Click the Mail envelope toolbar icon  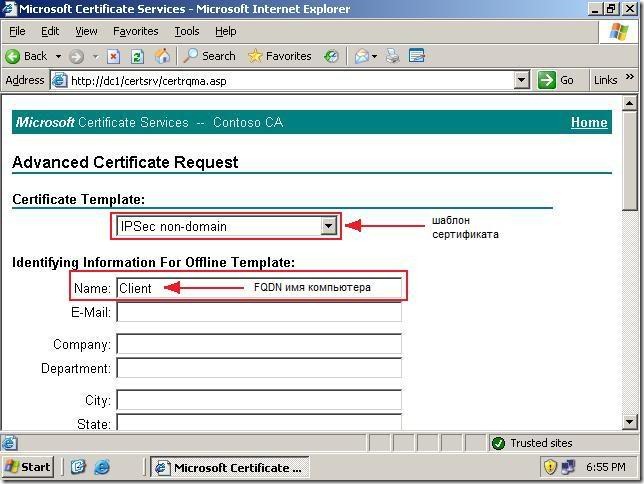point(361,56)
